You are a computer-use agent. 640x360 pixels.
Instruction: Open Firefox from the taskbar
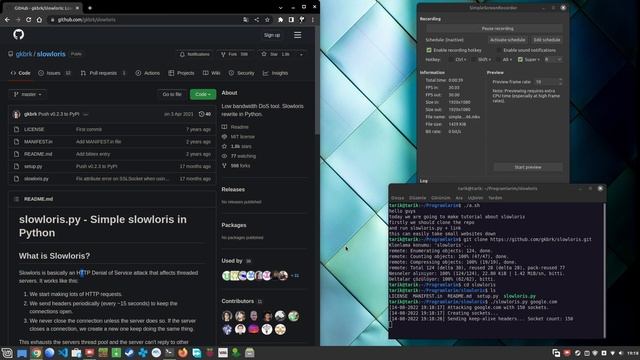(183, 353)
